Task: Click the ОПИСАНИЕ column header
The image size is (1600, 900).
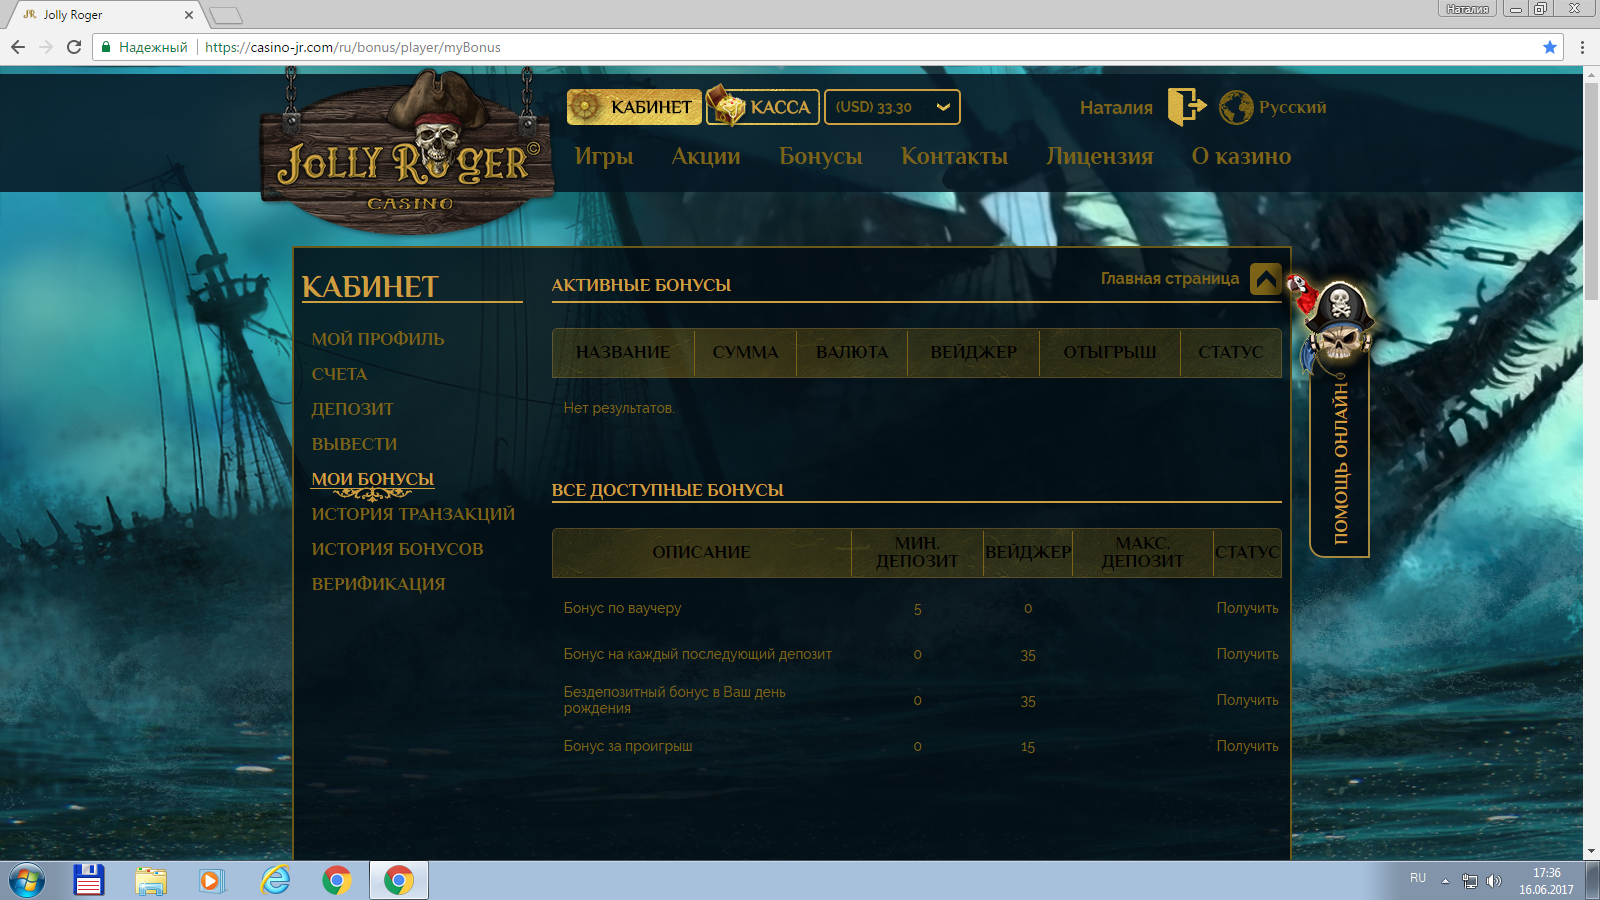Action: [701, 552]
